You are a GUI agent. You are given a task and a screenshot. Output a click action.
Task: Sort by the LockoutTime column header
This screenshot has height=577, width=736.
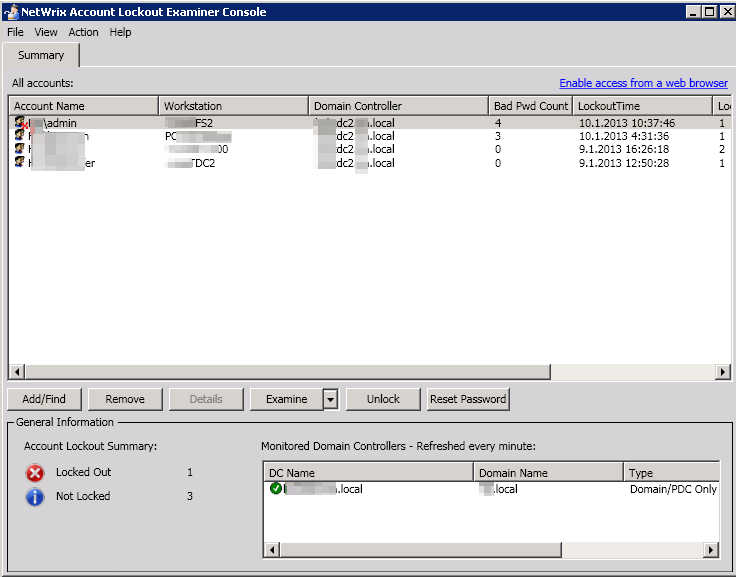click(643, 106)
